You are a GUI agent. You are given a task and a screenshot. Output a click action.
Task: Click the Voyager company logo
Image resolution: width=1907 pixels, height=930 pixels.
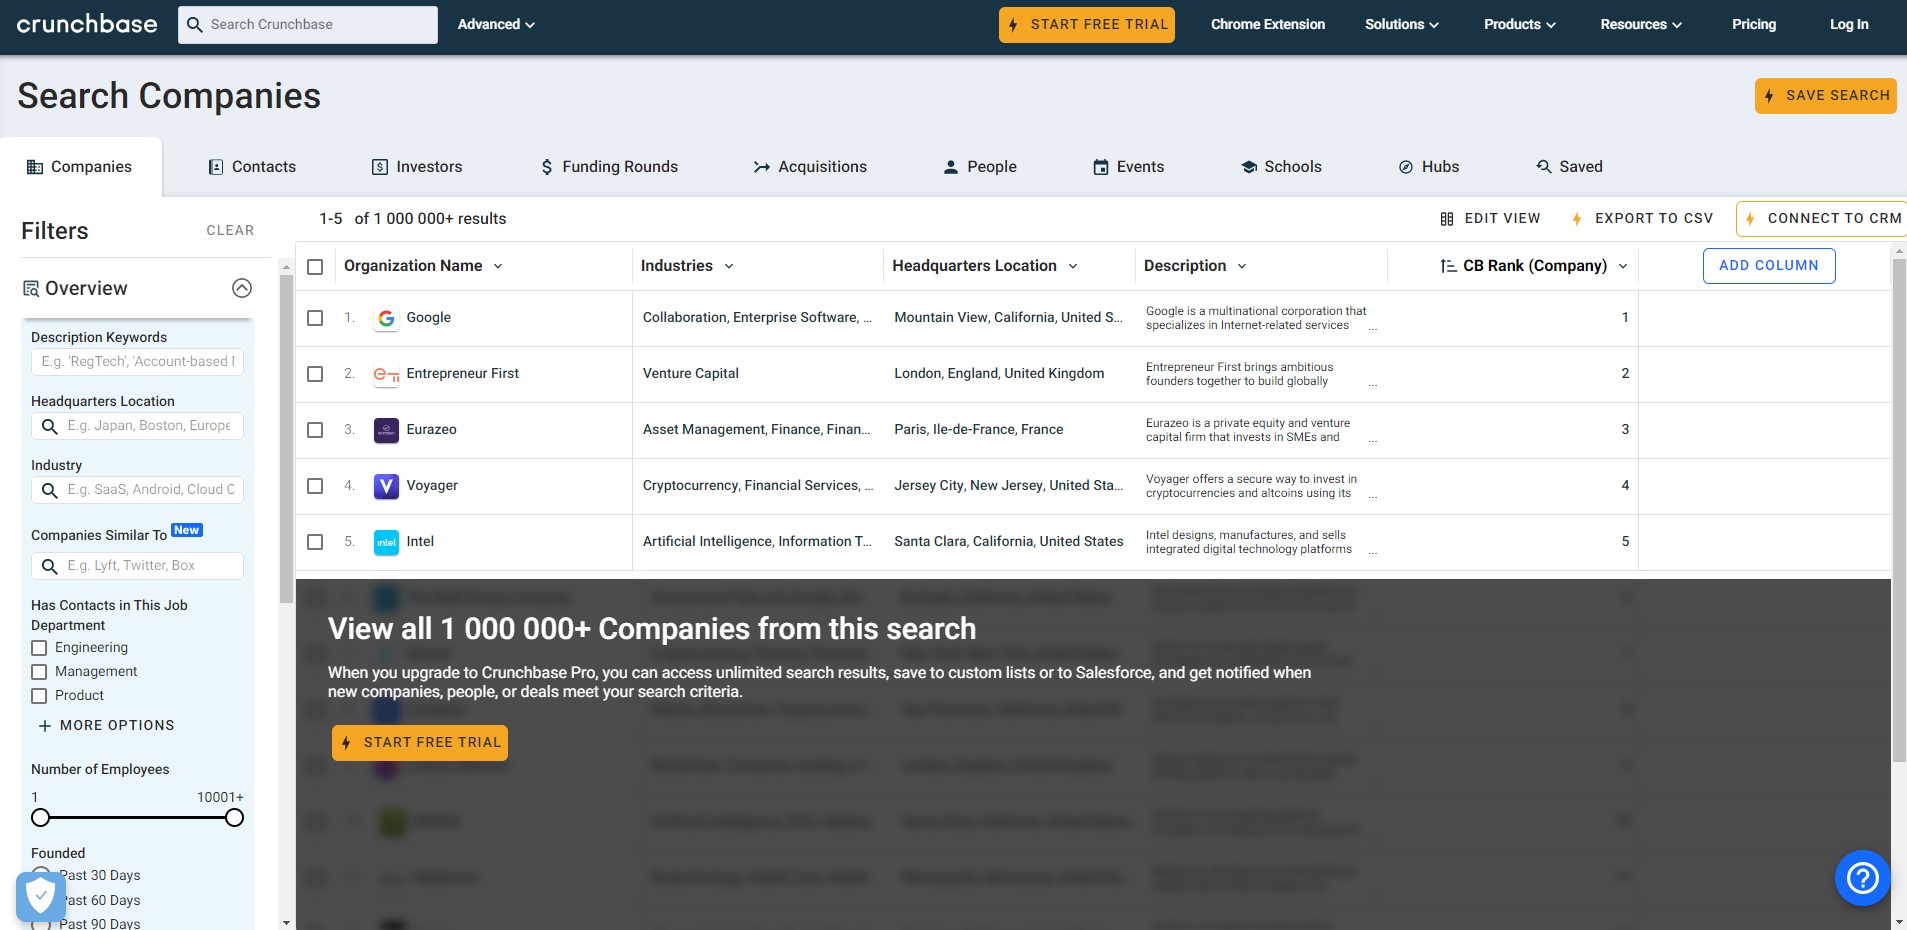point(386,486)
